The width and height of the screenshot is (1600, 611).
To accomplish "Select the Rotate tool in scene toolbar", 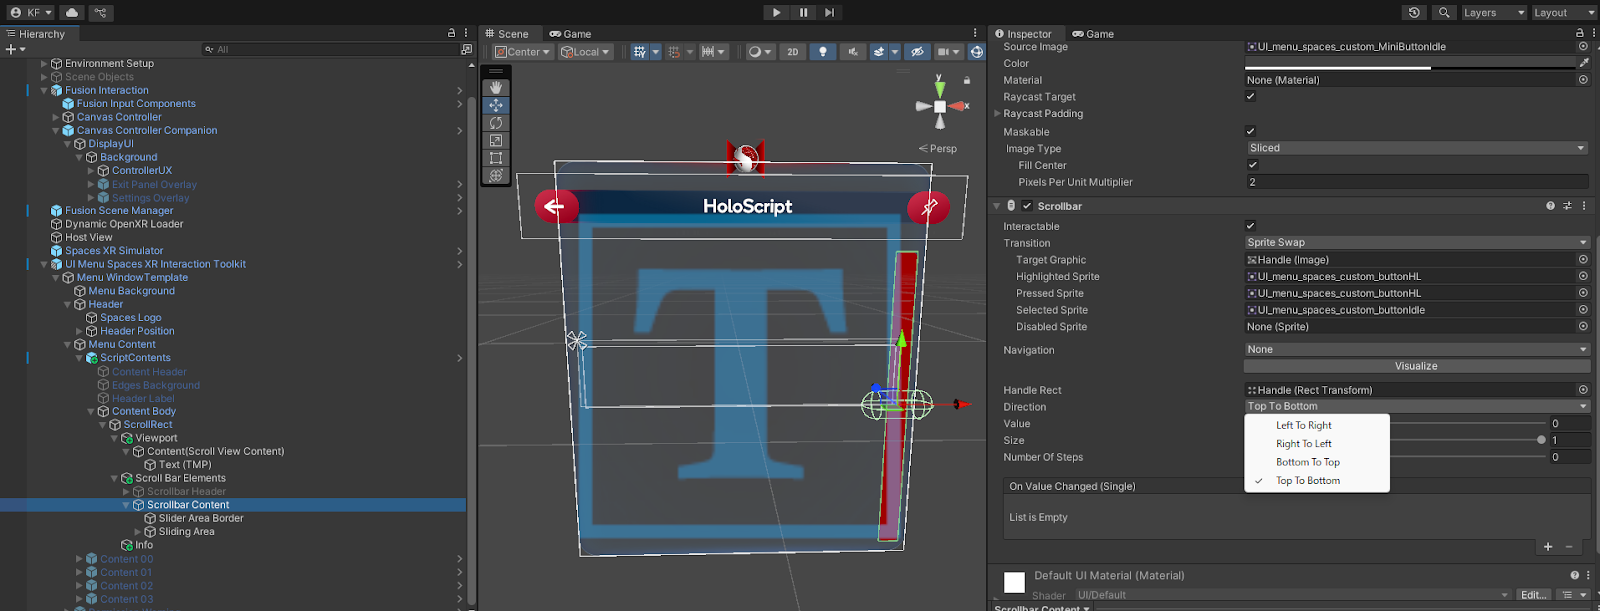I will click(x=496, y=123).
